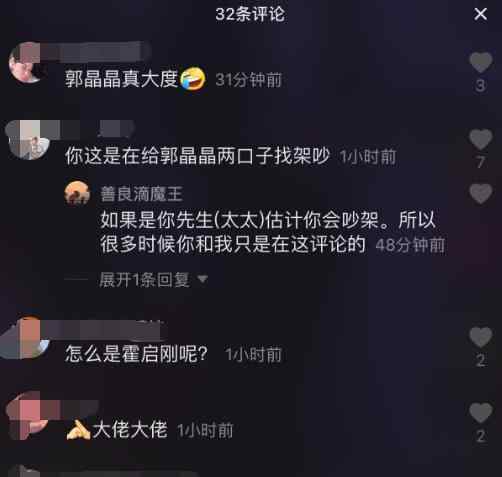Screen dimensions: 502x477
Task: Reply to comment 你这是在给郭晶晶两口子找架吵
Action: click(197, 156)
